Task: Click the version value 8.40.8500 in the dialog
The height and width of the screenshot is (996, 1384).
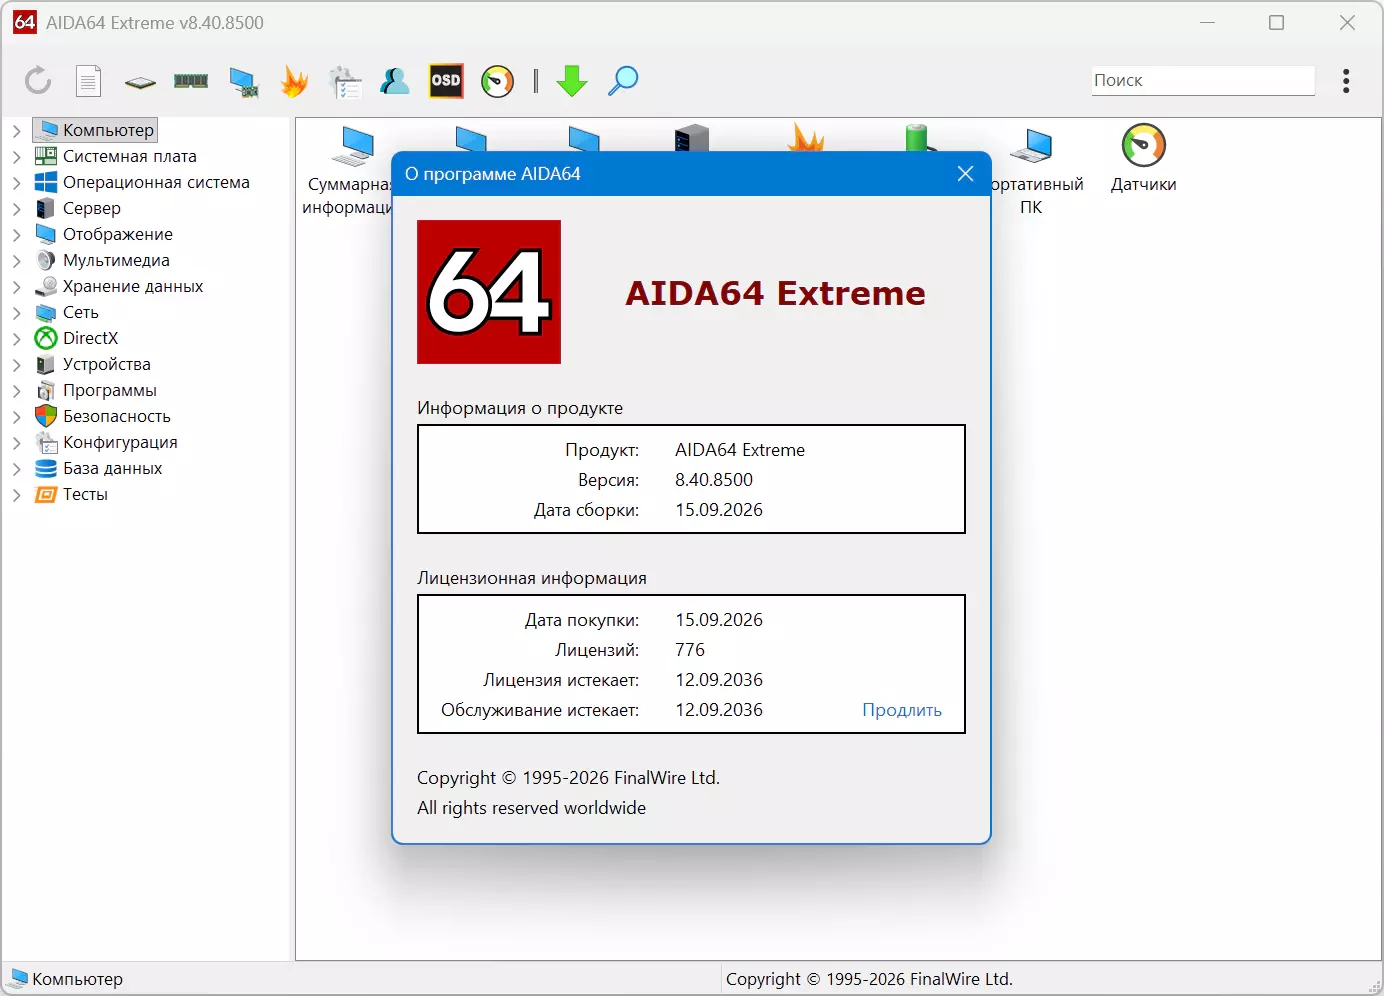Action: pos(714,480)
